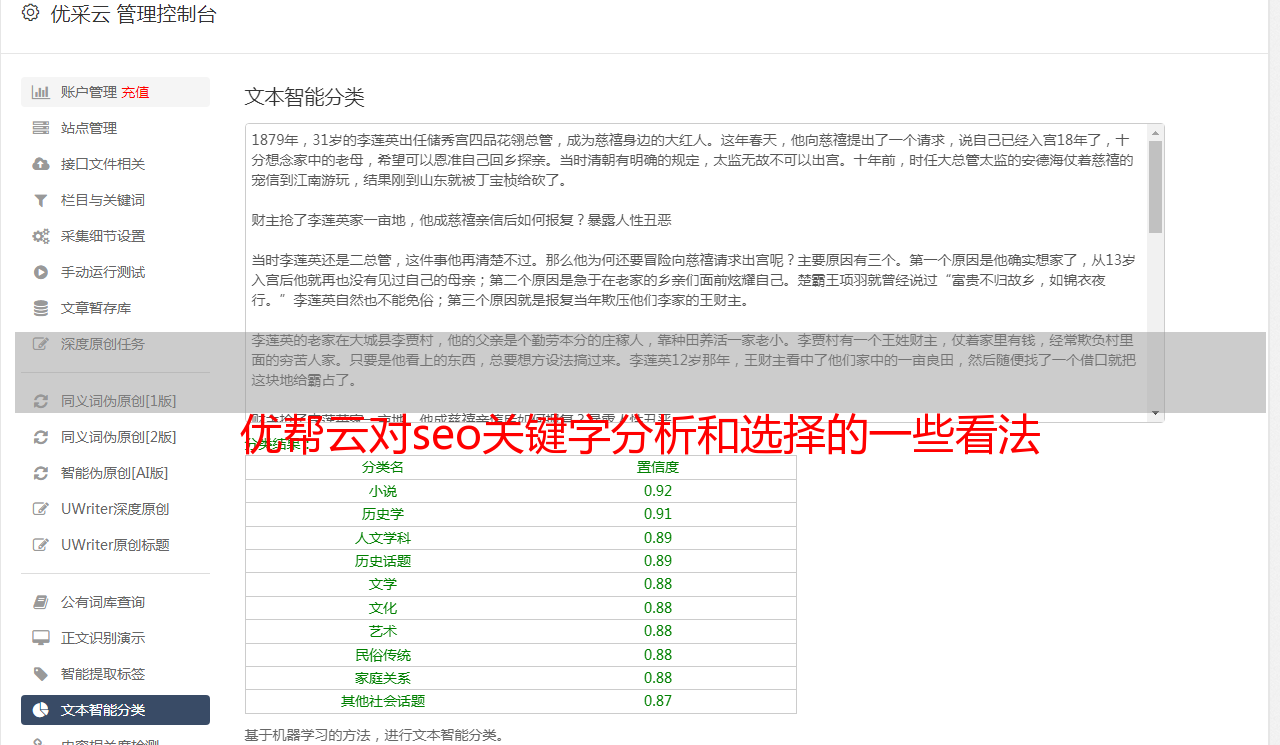Click the 0.91 confidence value
This screenshot has height=745, width=1280.
(658, 514)
